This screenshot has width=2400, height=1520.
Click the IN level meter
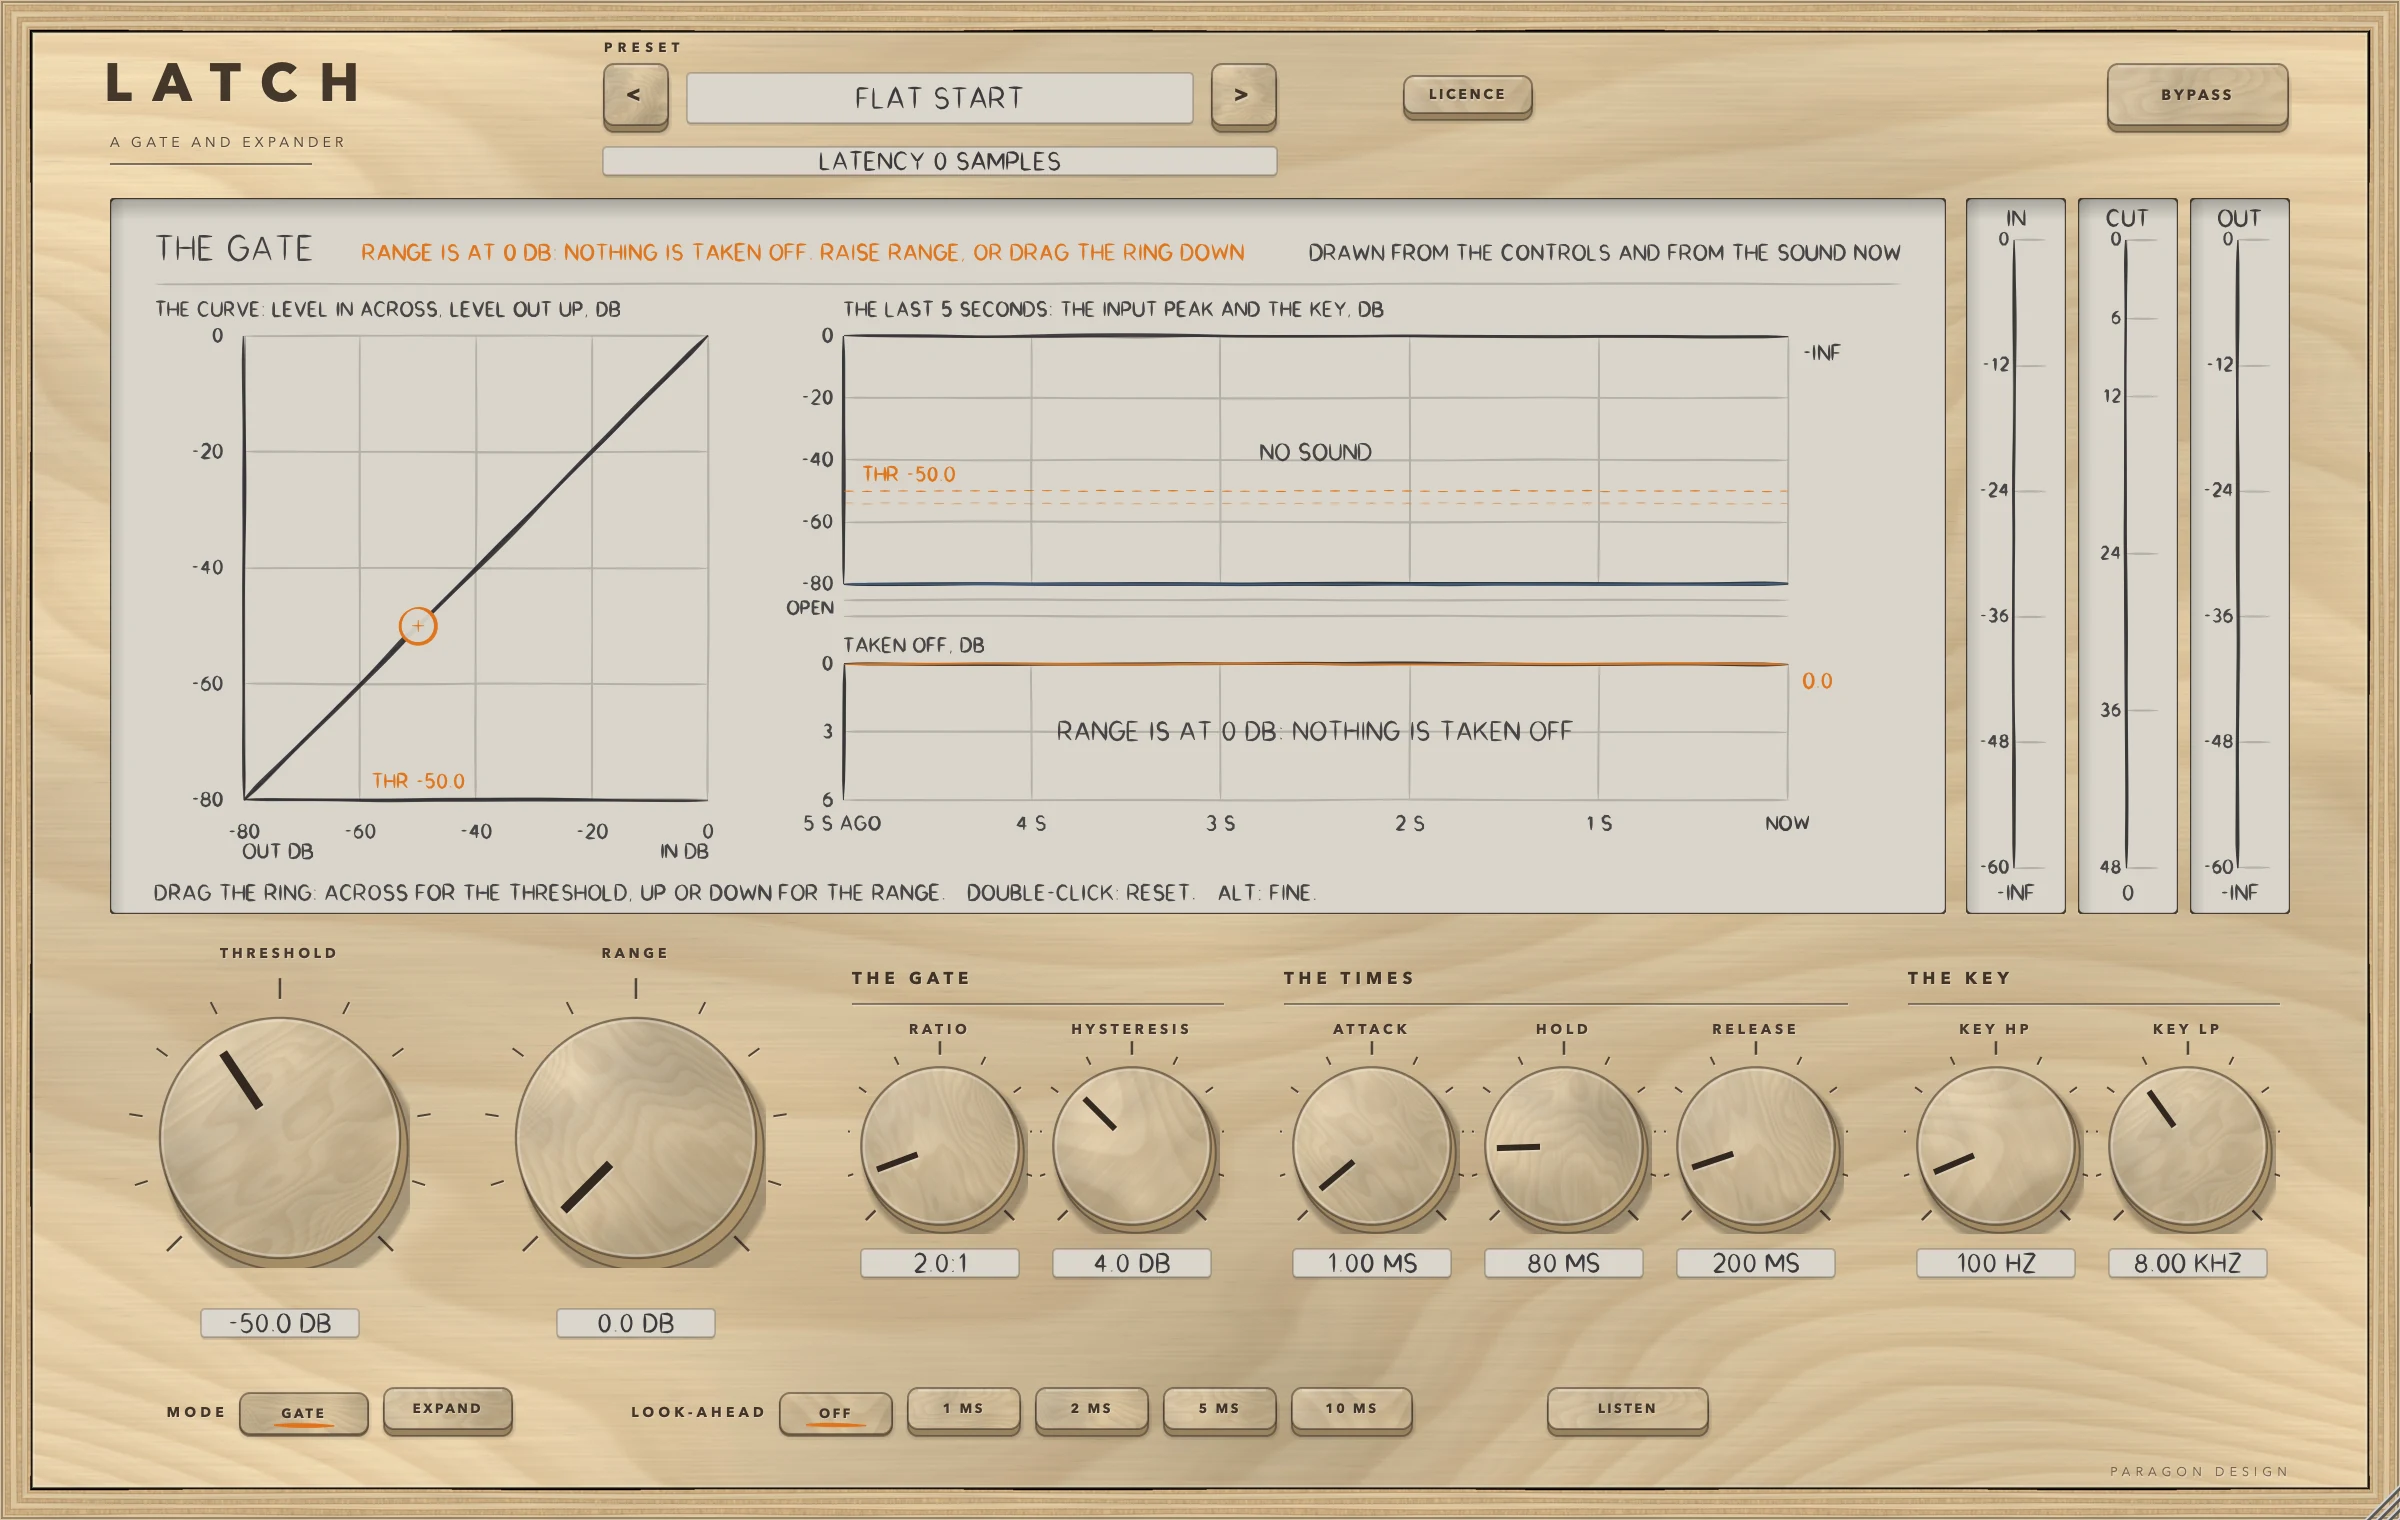coord(2016,556)
